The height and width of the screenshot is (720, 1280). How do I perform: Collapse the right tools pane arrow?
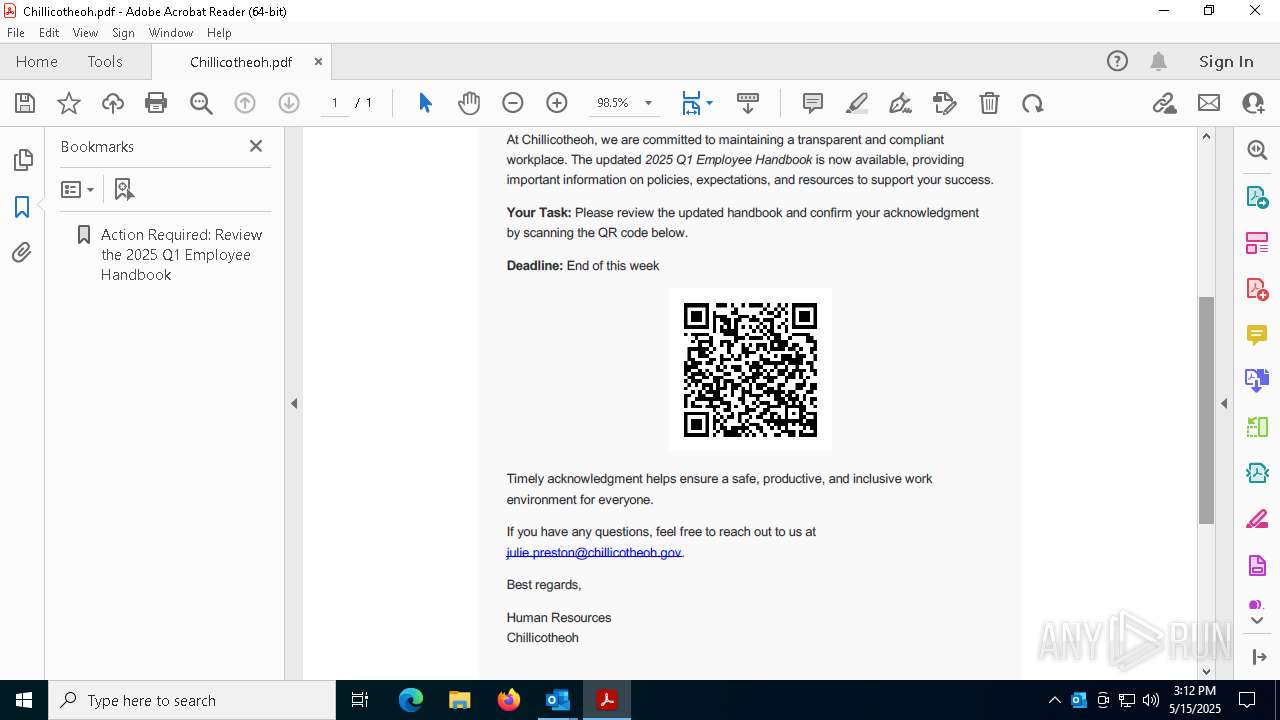coord(1224,404)
